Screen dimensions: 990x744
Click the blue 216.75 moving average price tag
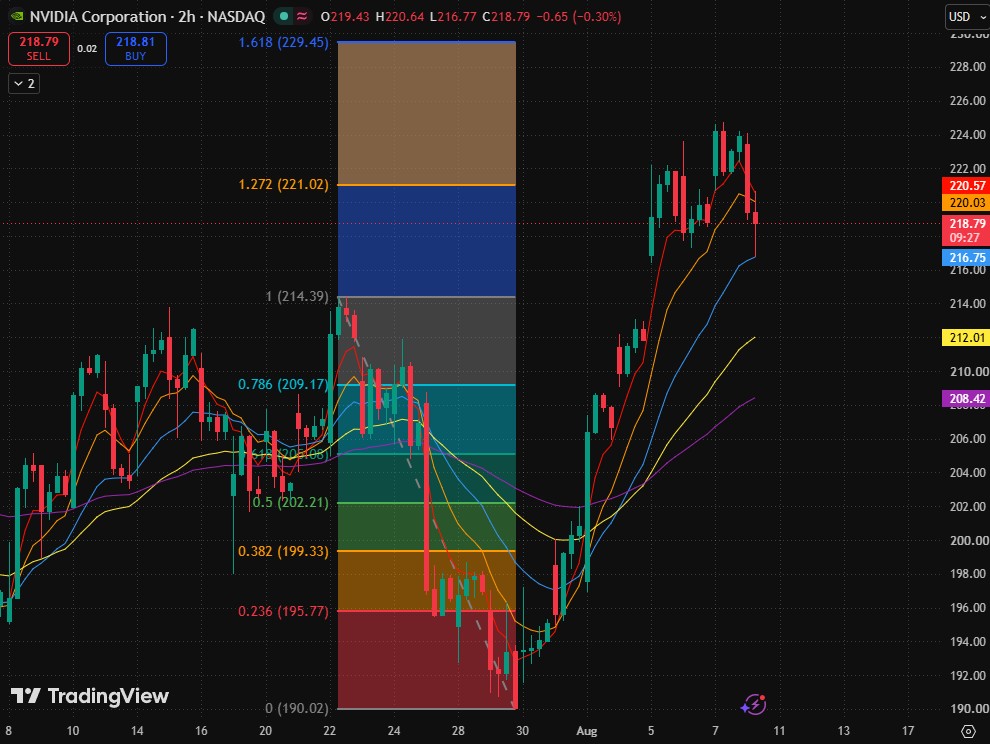point(966,258)
